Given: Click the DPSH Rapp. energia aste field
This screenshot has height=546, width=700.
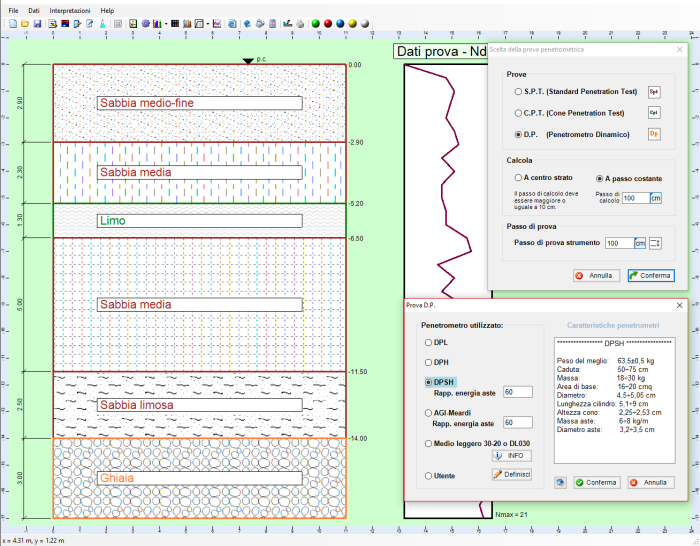Looking at the screenshot, I should [x=517, y=392].
